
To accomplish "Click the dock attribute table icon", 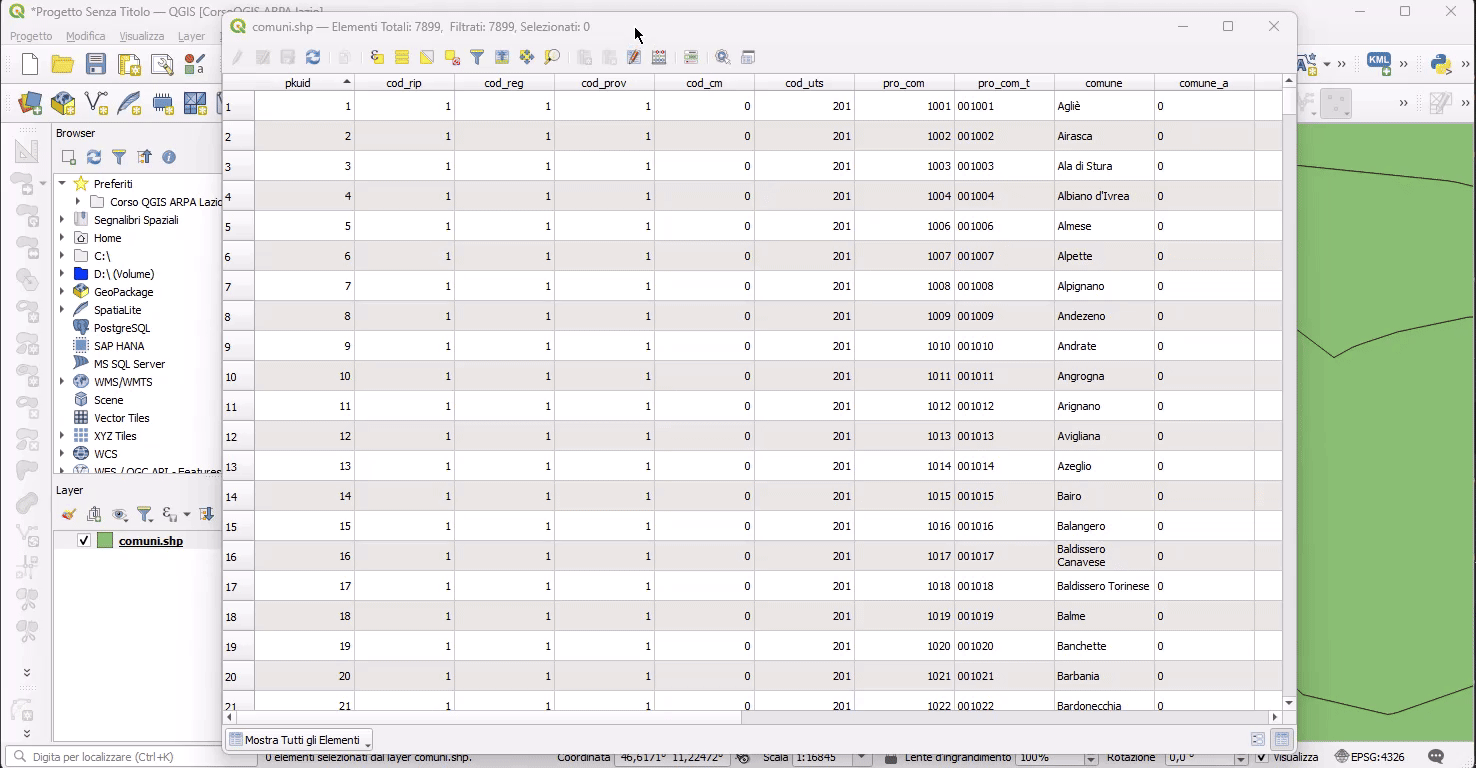I will coord(748,58).
